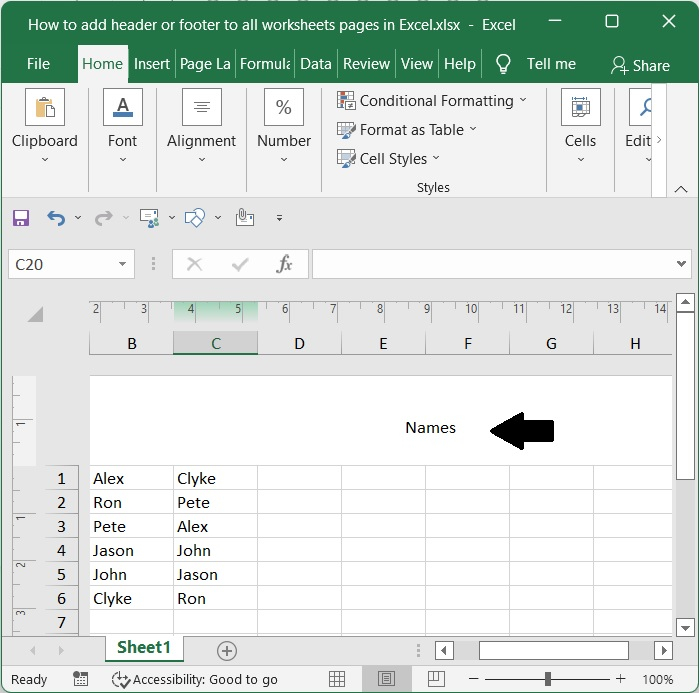The width and height of the screenshot is (700, 693).
Task: Click the Share button
Action: (x=640, y=65)
